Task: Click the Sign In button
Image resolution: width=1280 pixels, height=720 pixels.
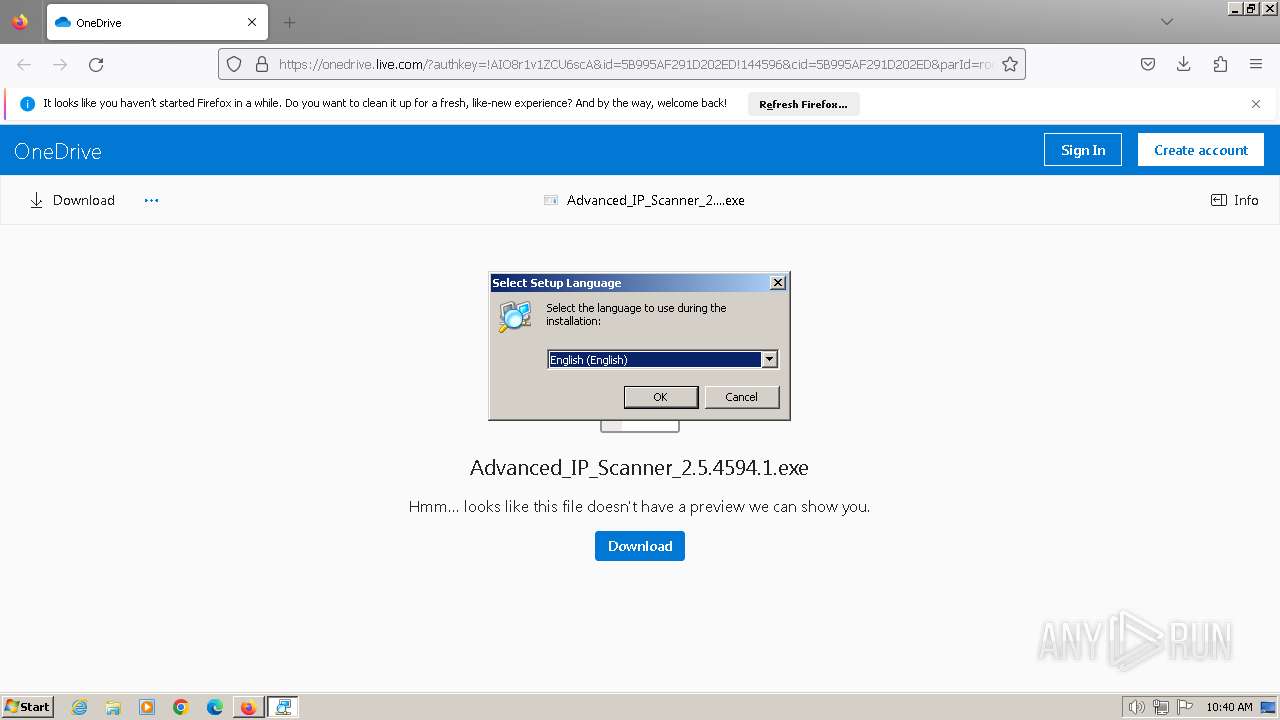Action: (x=1083, y=150)
